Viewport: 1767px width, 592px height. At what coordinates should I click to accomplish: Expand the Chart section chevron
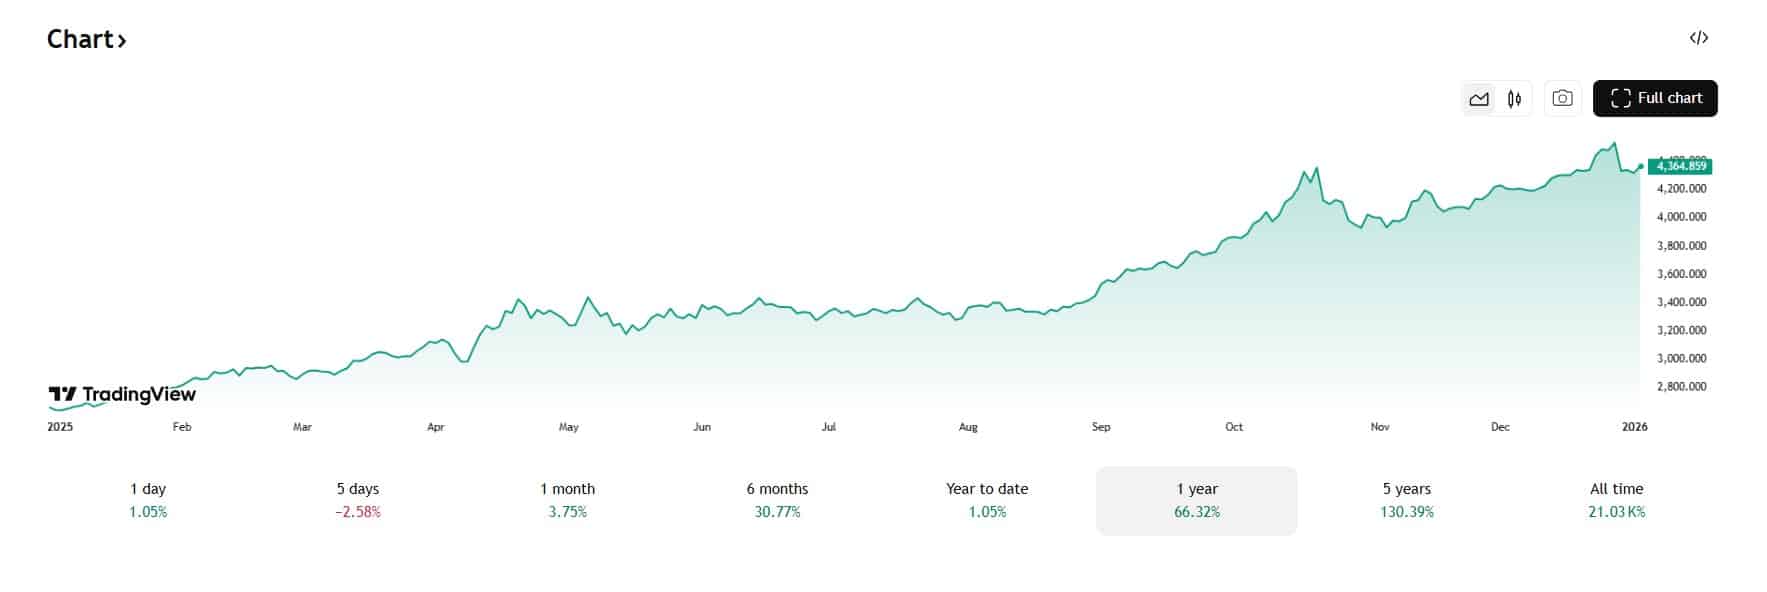pyautogui.click(x=124, y=41)
